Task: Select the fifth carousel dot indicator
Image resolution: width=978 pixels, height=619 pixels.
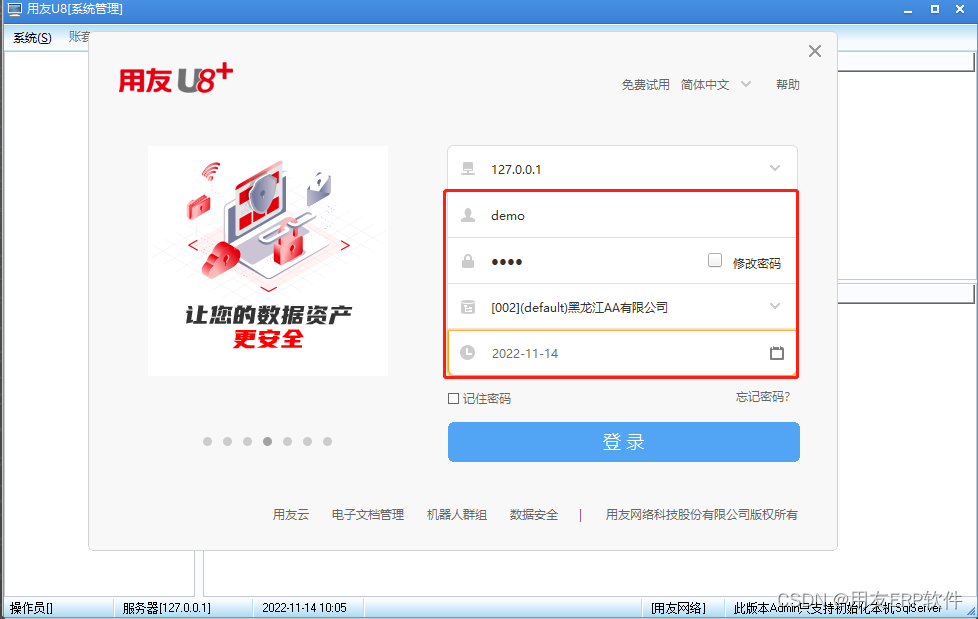Action: click(x=288, y=442)
